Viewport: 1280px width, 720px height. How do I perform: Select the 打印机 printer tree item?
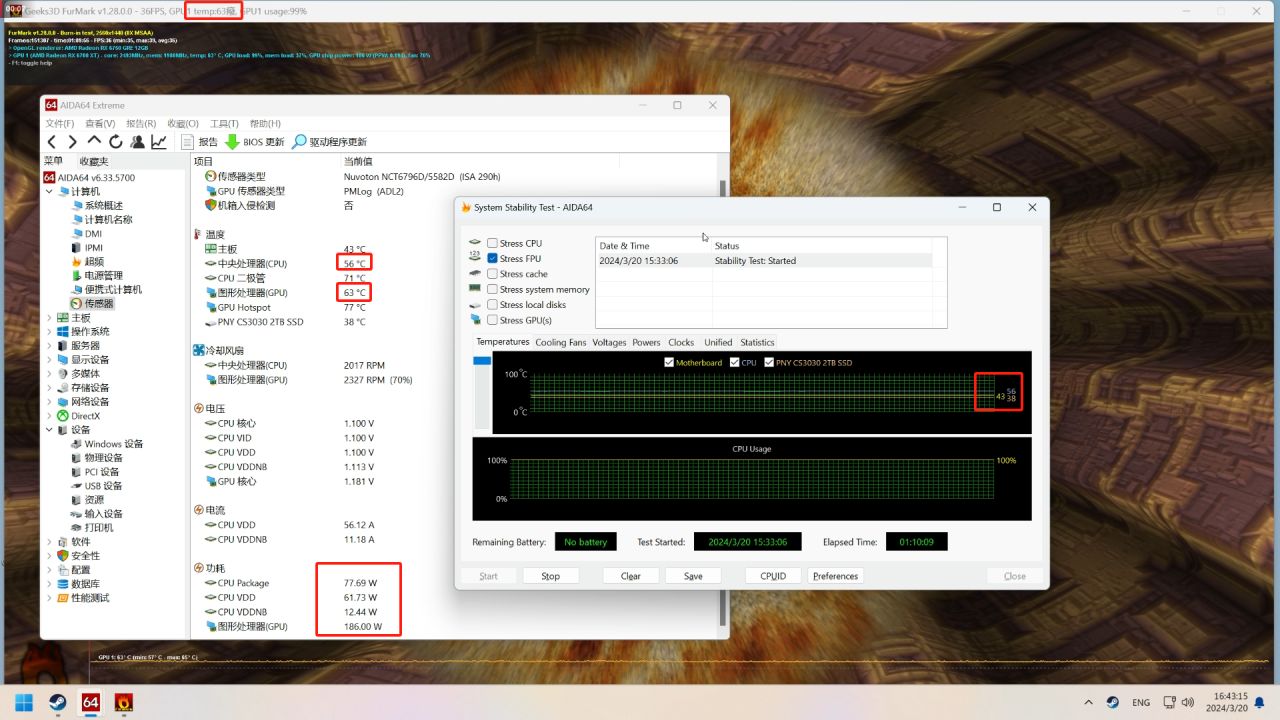click(92, 527)
